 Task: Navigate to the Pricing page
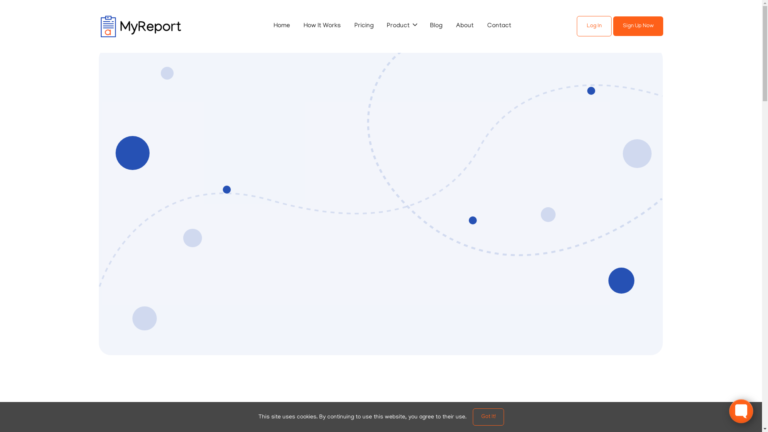[364, 25]
